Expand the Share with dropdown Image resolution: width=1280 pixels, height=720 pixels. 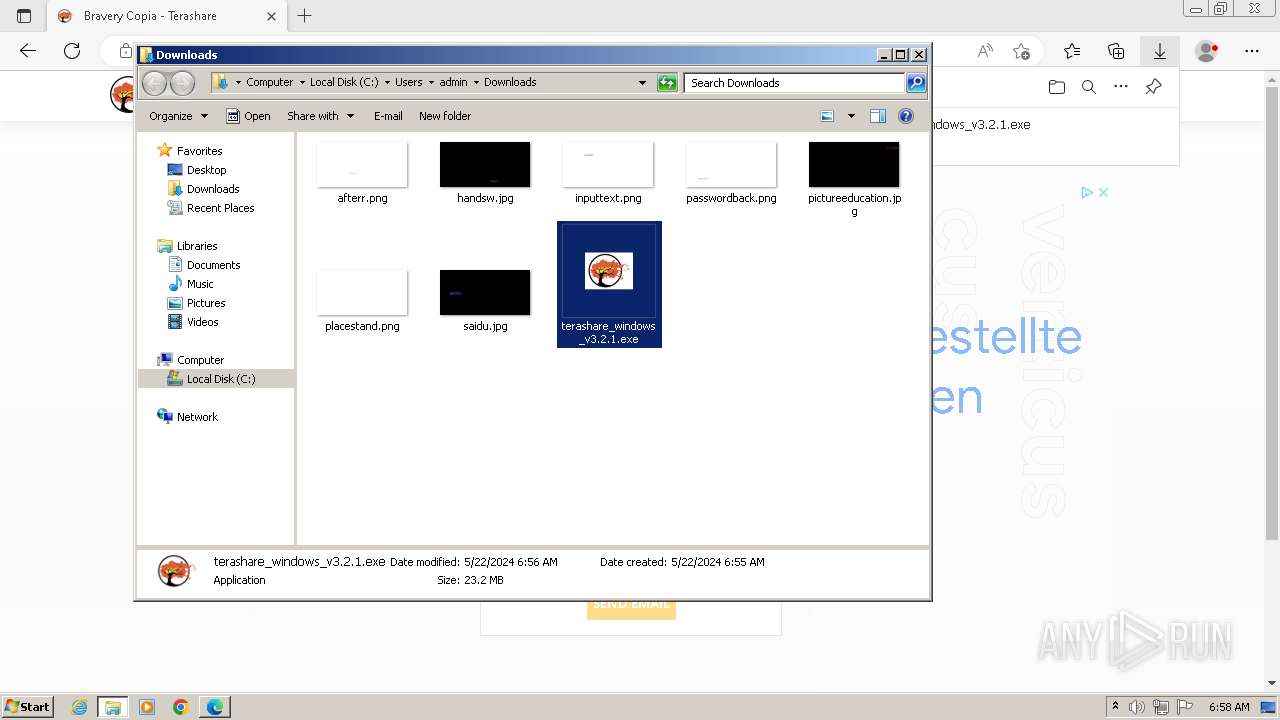tap(320, 116)
